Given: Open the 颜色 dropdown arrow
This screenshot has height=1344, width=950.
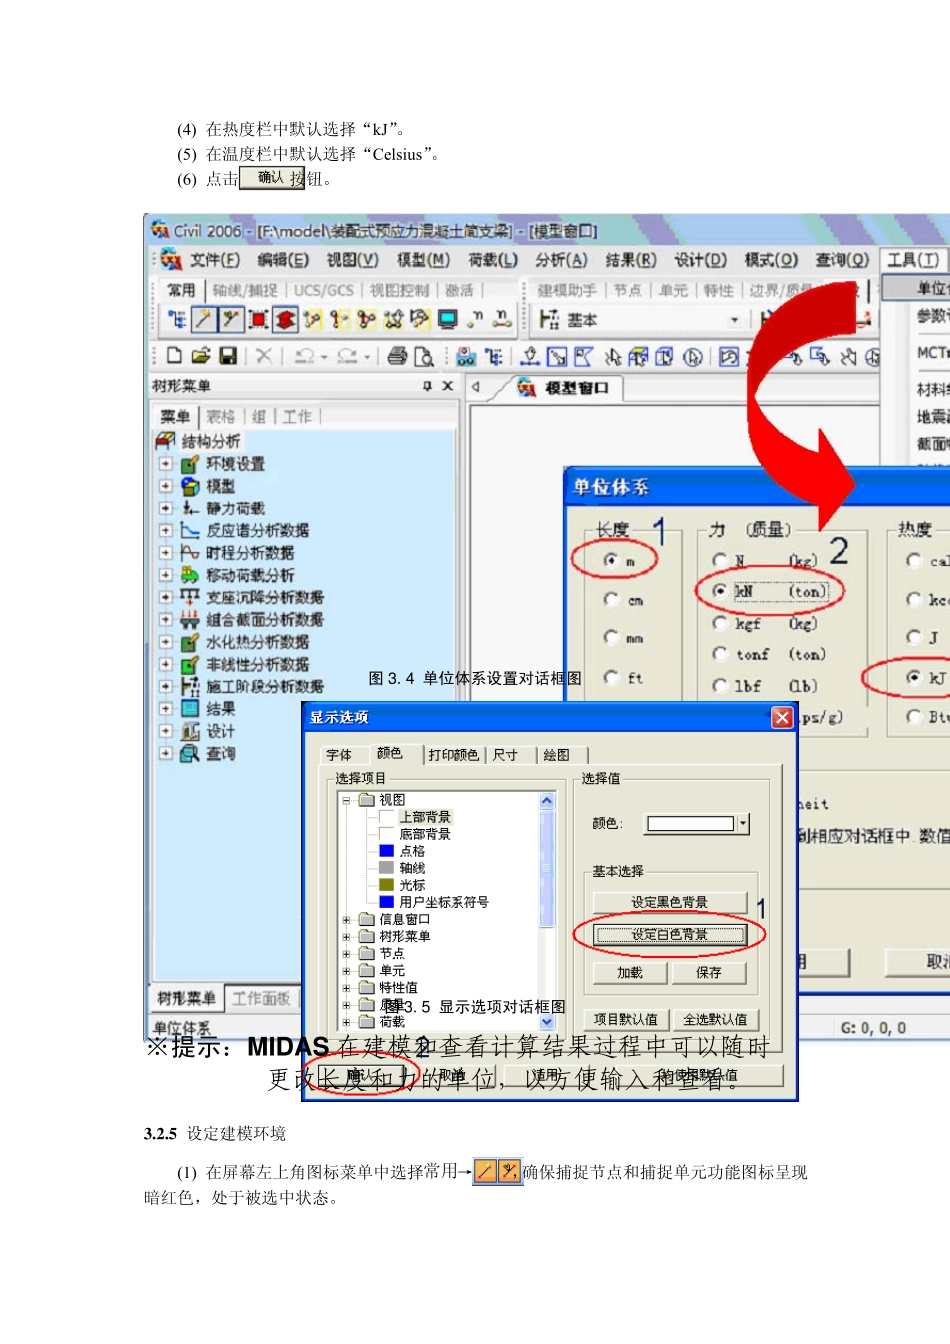Looking at the screenshot, I should tap(743, 823).
